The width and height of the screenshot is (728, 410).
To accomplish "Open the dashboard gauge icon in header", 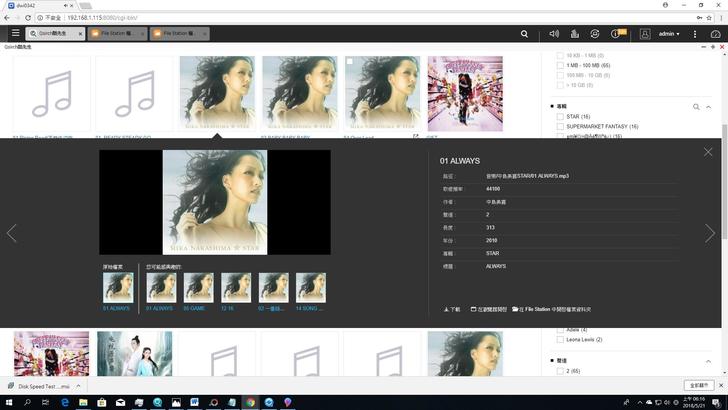I will [715, 34].
